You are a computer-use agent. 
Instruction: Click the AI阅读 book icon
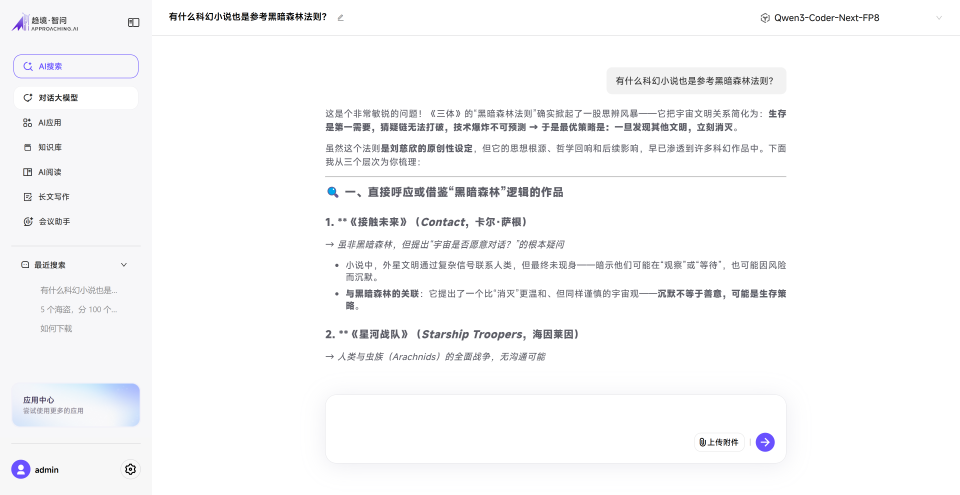28,172
